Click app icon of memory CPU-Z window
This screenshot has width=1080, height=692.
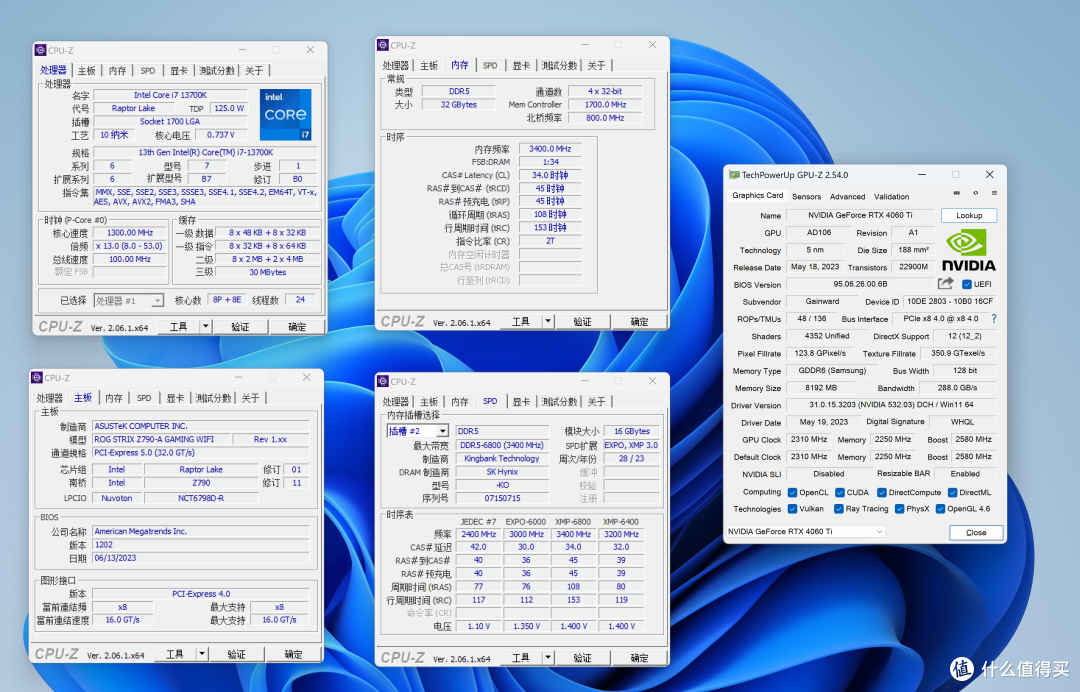(383, 45)
